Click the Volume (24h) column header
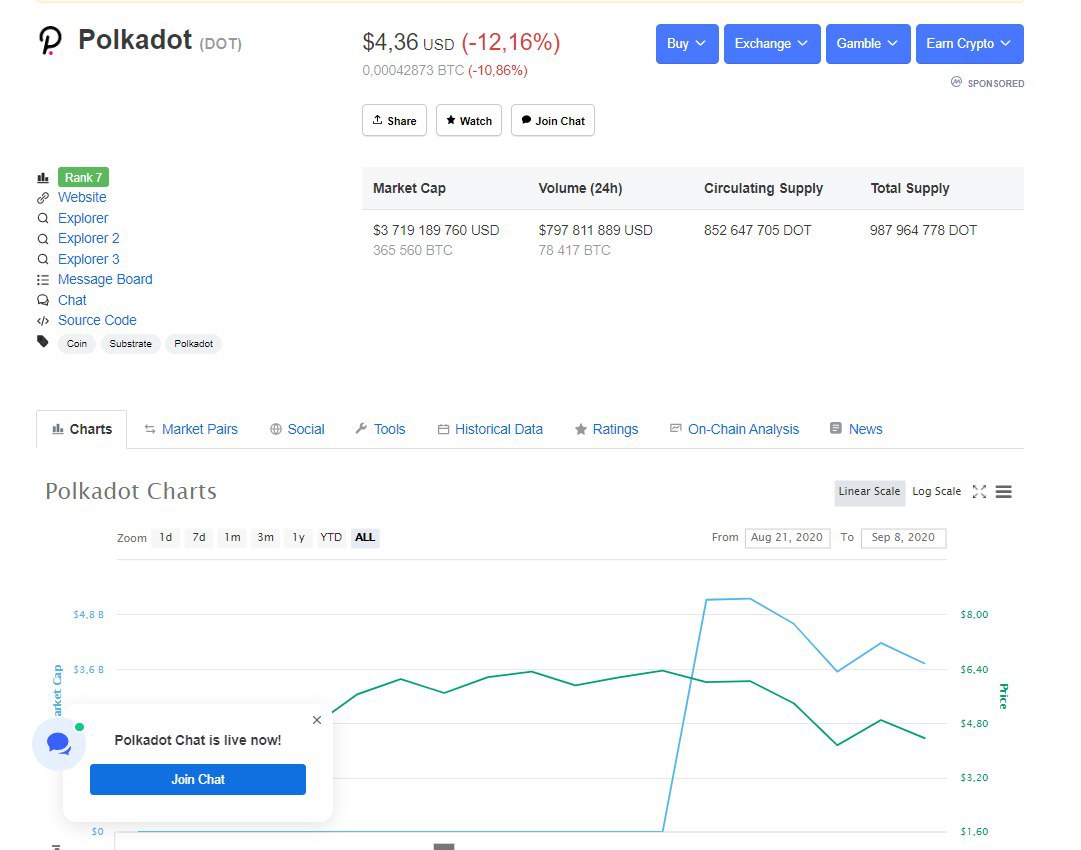Viewport: 1081px width, 850px height. point(580,188)
